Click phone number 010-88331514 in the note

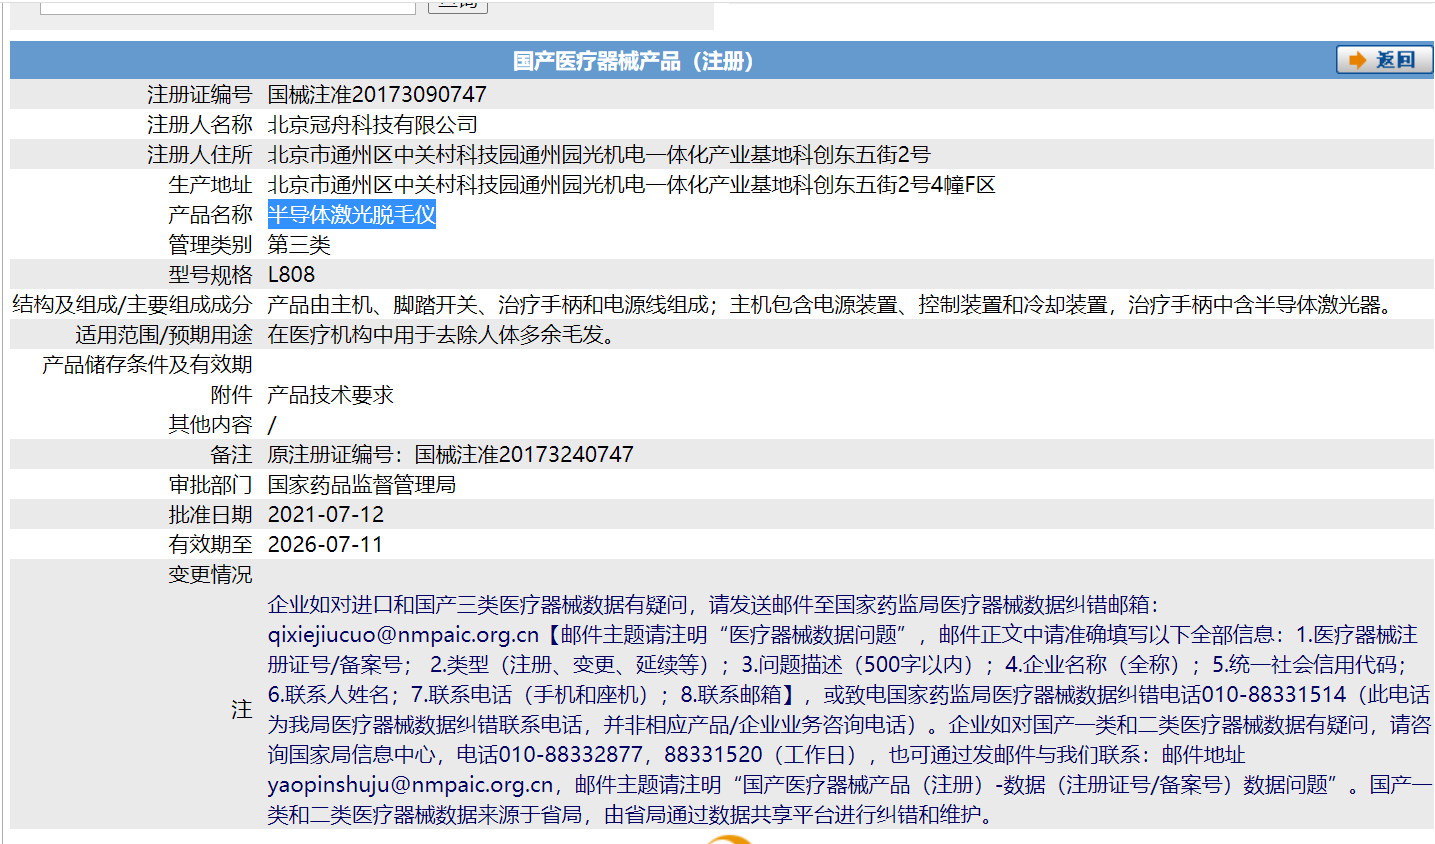coord(1273,694)
